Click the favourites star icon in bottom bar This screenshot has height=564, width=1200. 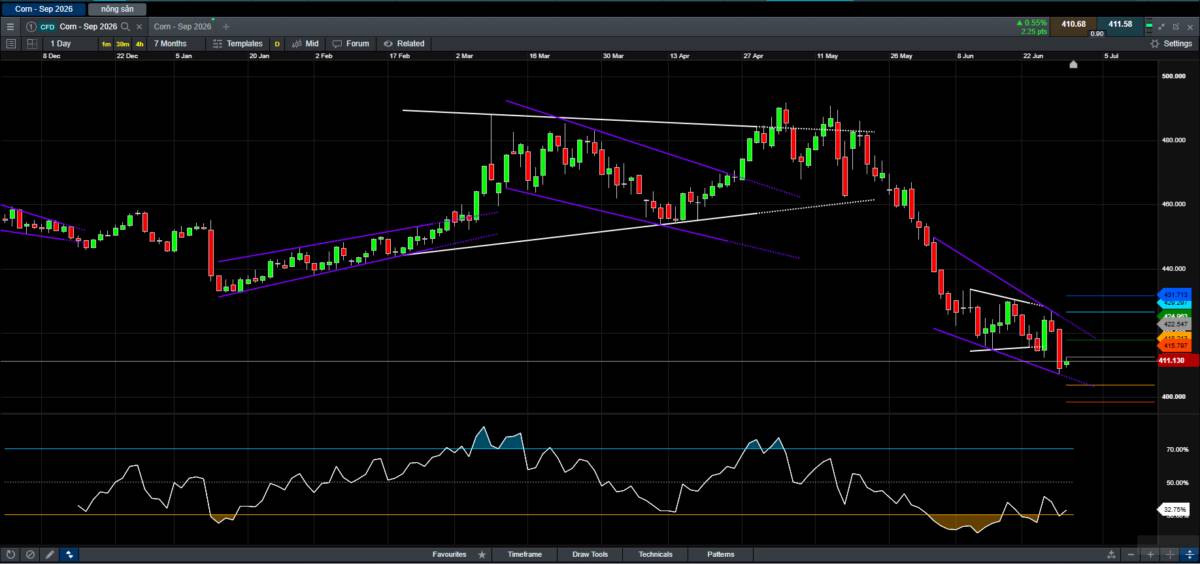click(482, 554)
